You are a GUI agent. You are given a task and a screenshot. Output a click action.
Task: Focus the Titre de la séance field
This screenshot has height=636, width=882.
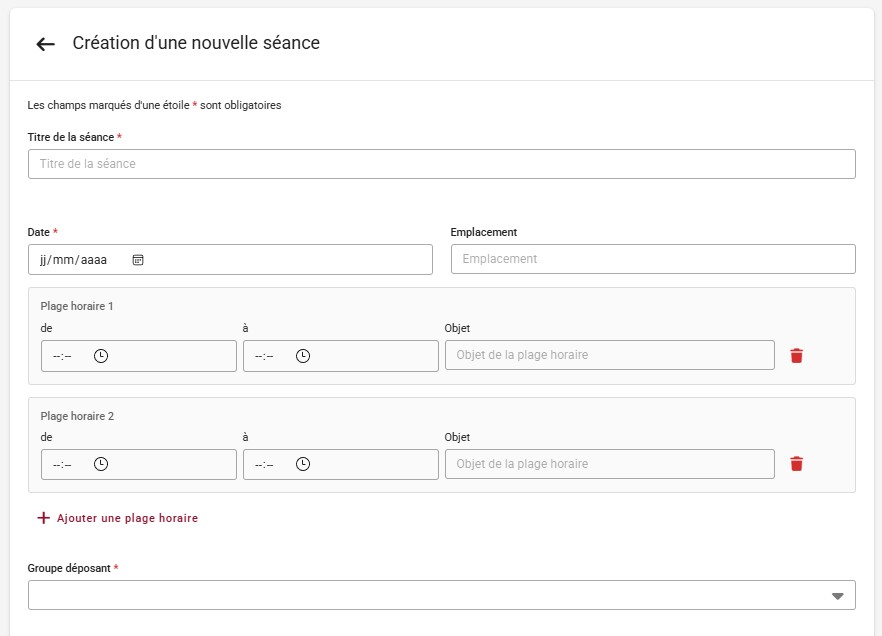click(441, 164)
